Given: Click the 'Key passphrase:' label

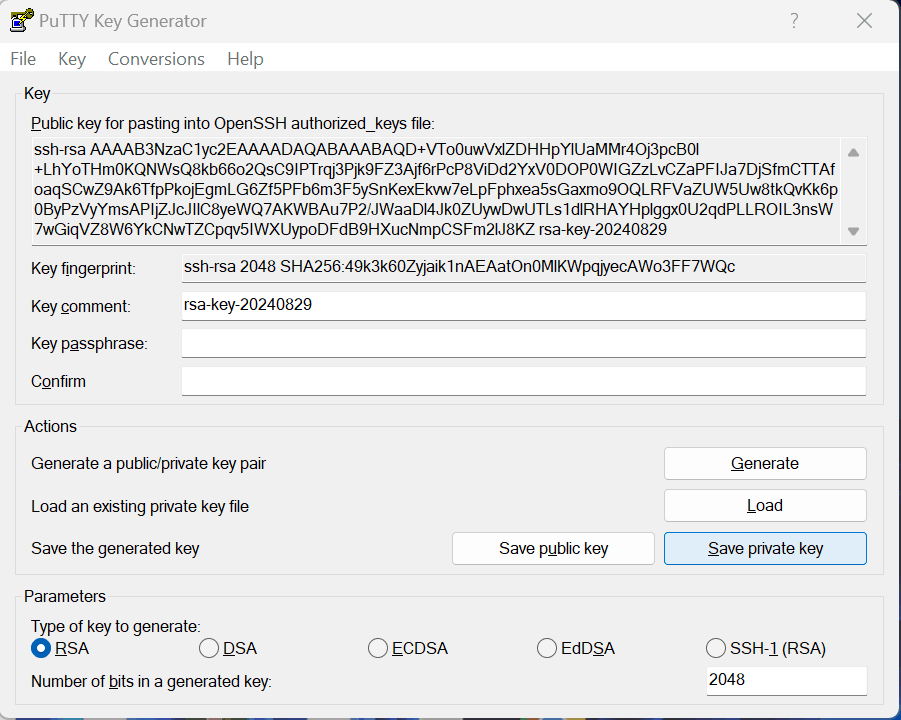Looking at the screenshot, I should (x=89, y=344).
